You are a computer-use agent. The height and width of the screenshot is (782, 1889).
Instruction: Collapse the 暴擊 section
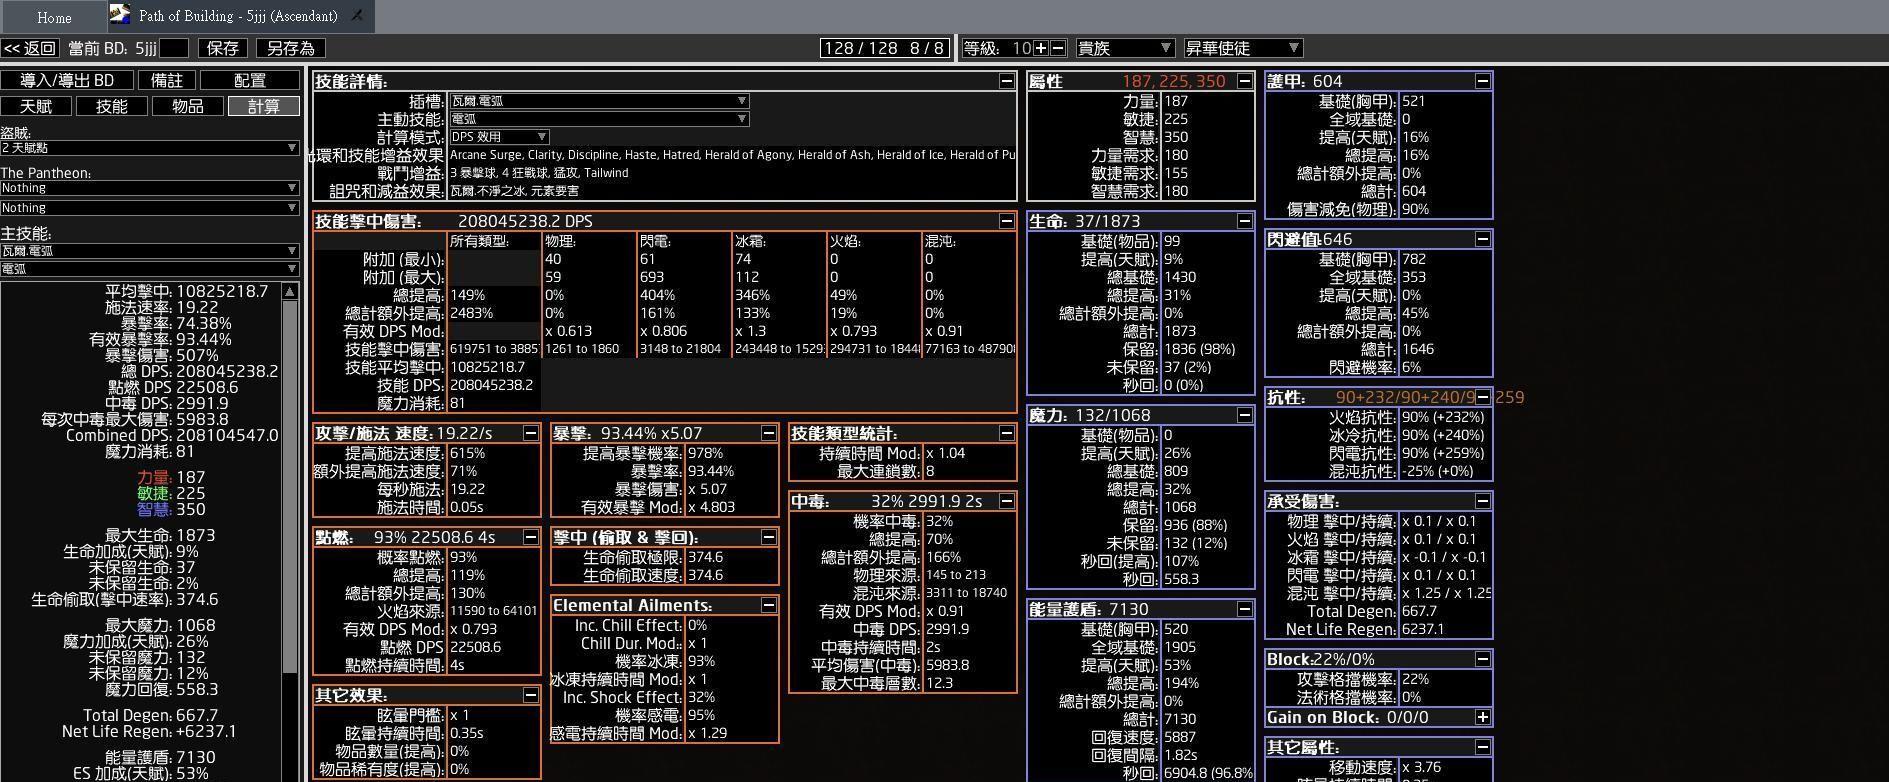[768, 433]
